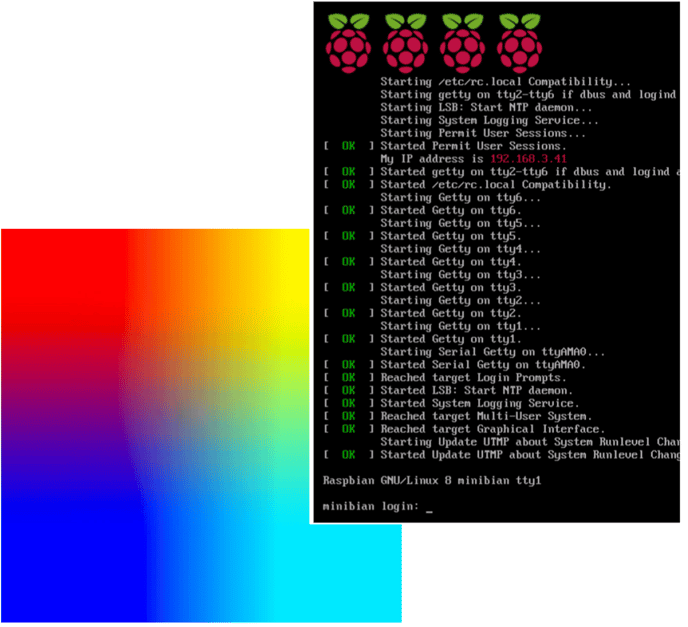Click 'Starting Getty on tty4...' line
Viewport: 688px width, 627px height.
click(x=460, y=249)
